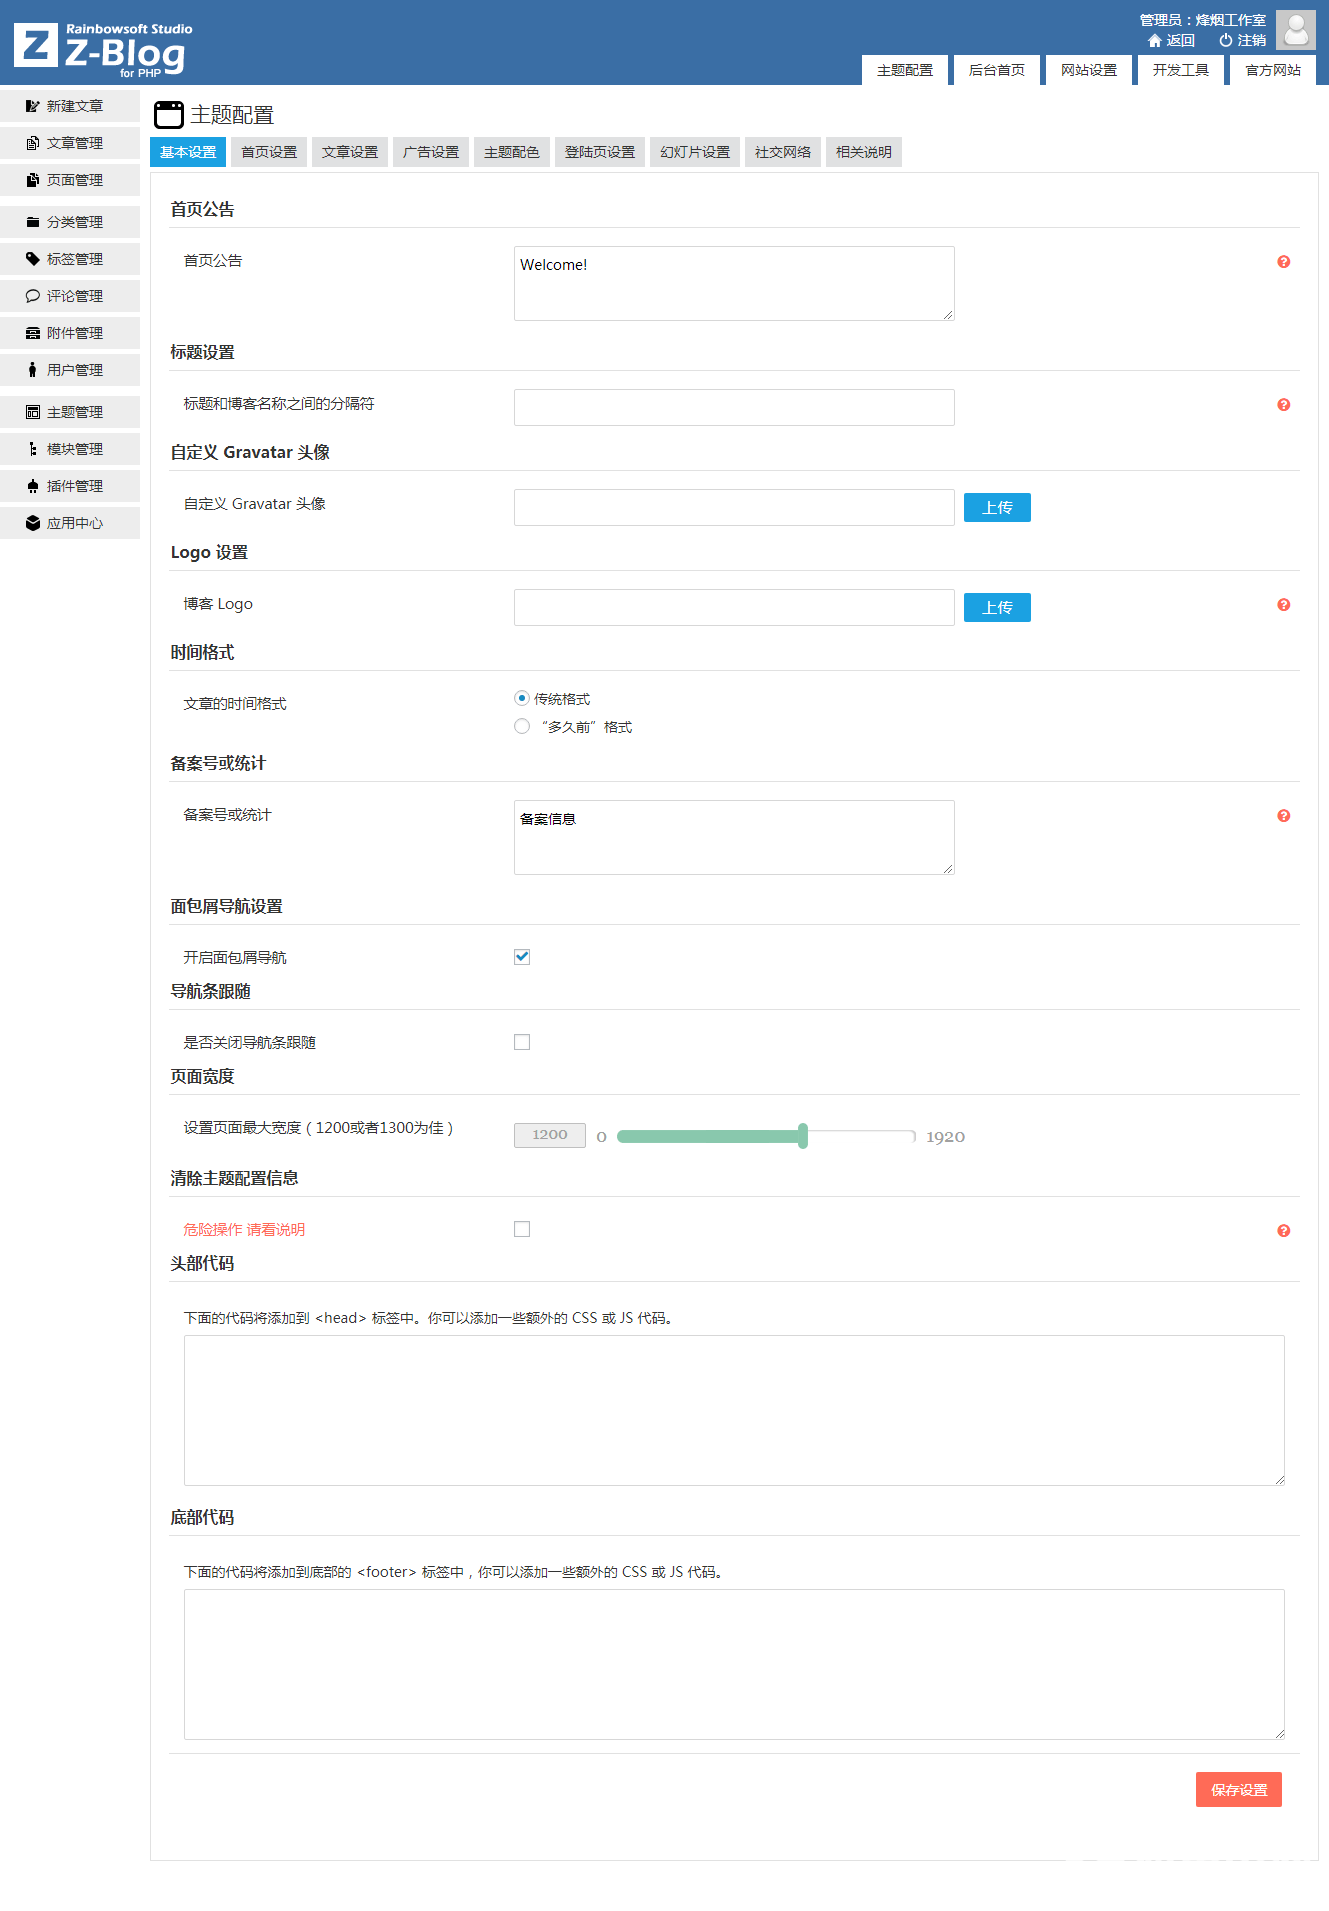The image size is (1329, 1911).
Task: Click the 底部代码 textarea
Action: (734, 1664)
